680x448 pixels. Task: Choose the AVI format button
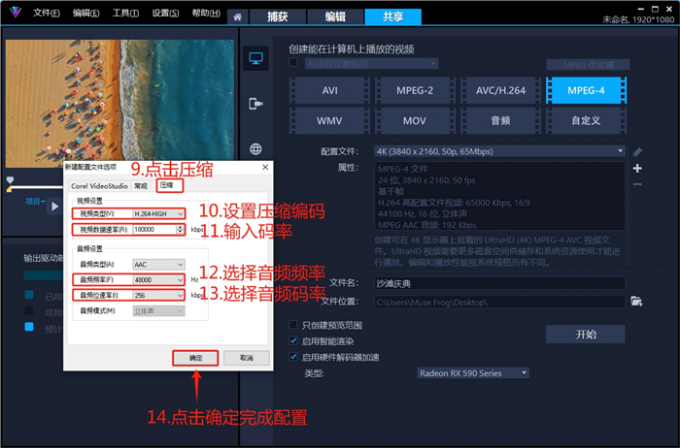coord(330,90)
